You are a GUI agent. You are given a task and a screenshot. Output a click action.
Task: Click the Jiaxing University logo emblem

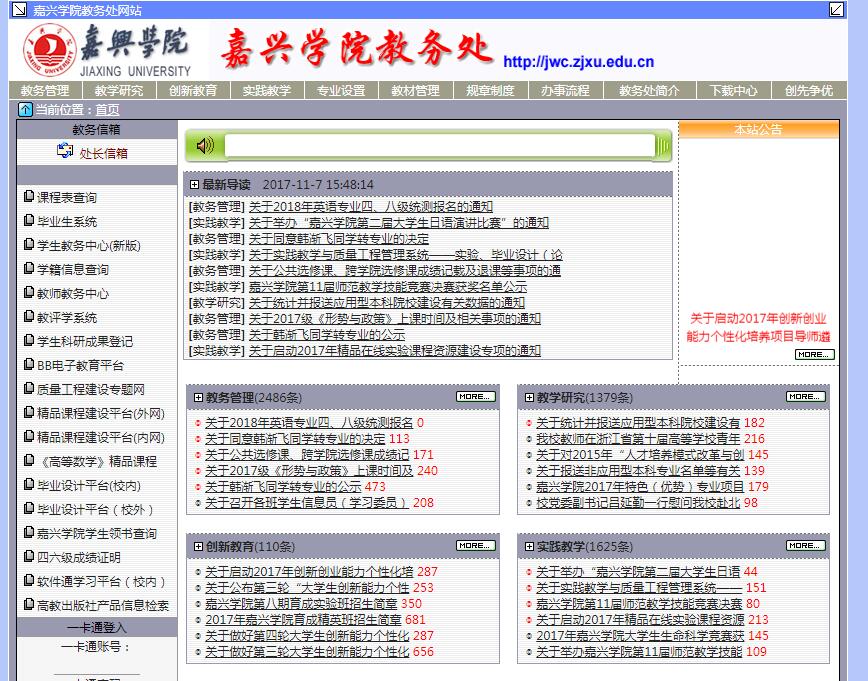pos(49,50)
